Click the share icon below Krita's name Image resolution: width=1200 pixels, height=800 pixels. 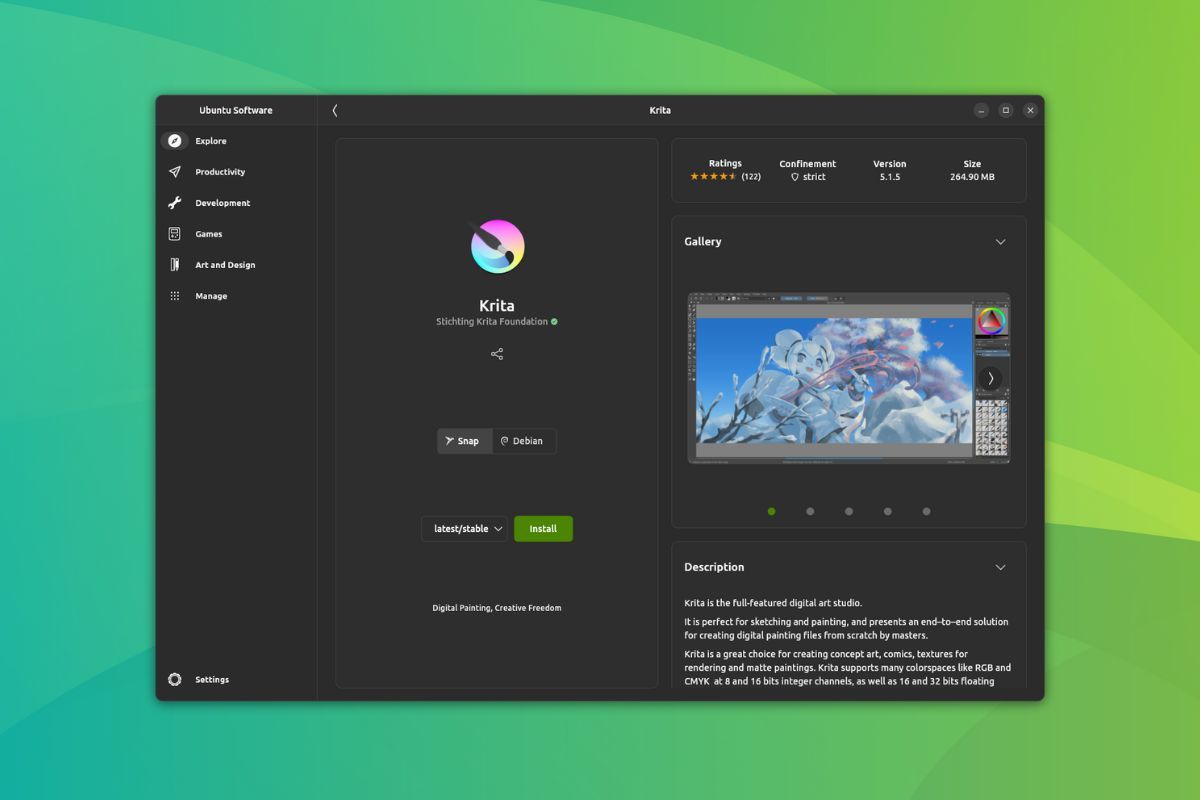tap(496, 353)
